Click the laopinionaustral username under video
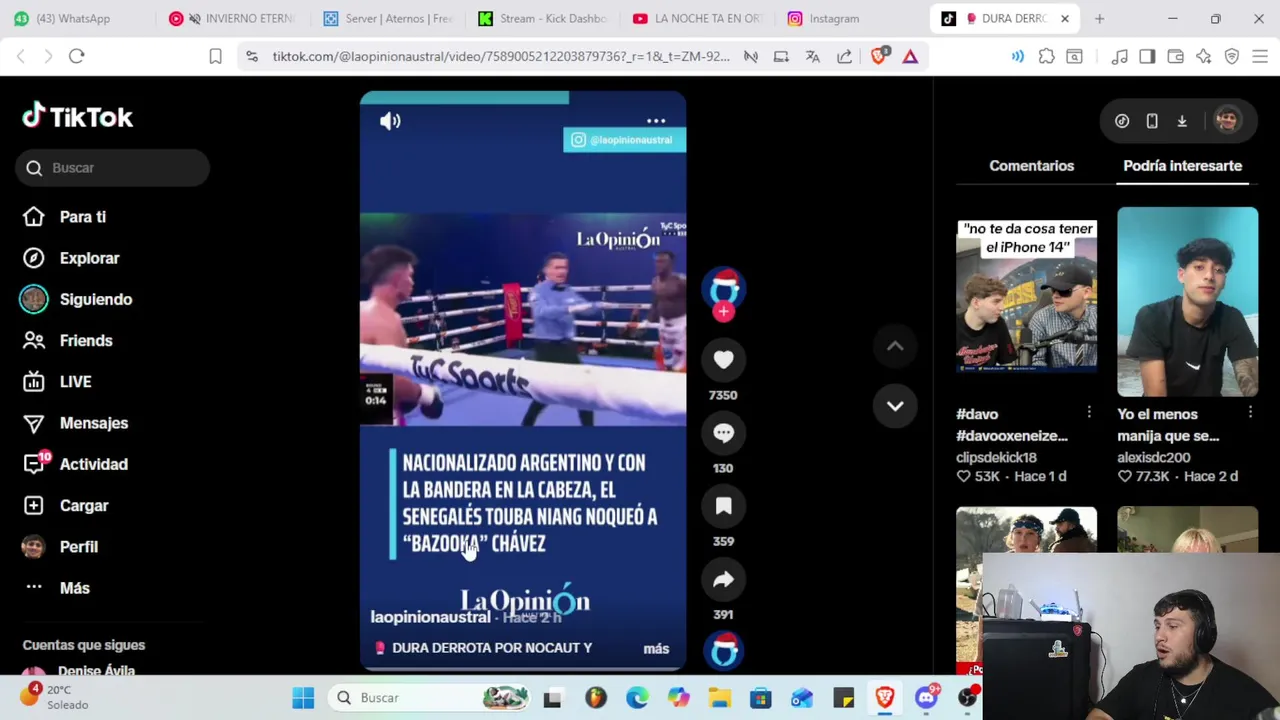Viewport: 1280px width, 720px height. [430, 617]
